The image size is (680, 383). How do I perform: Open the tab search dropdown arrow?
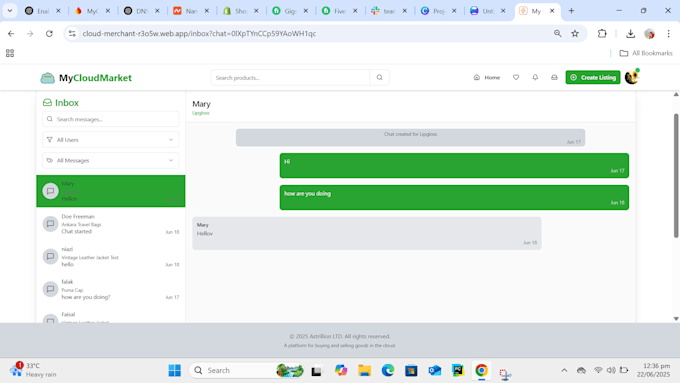pos(10,11)
